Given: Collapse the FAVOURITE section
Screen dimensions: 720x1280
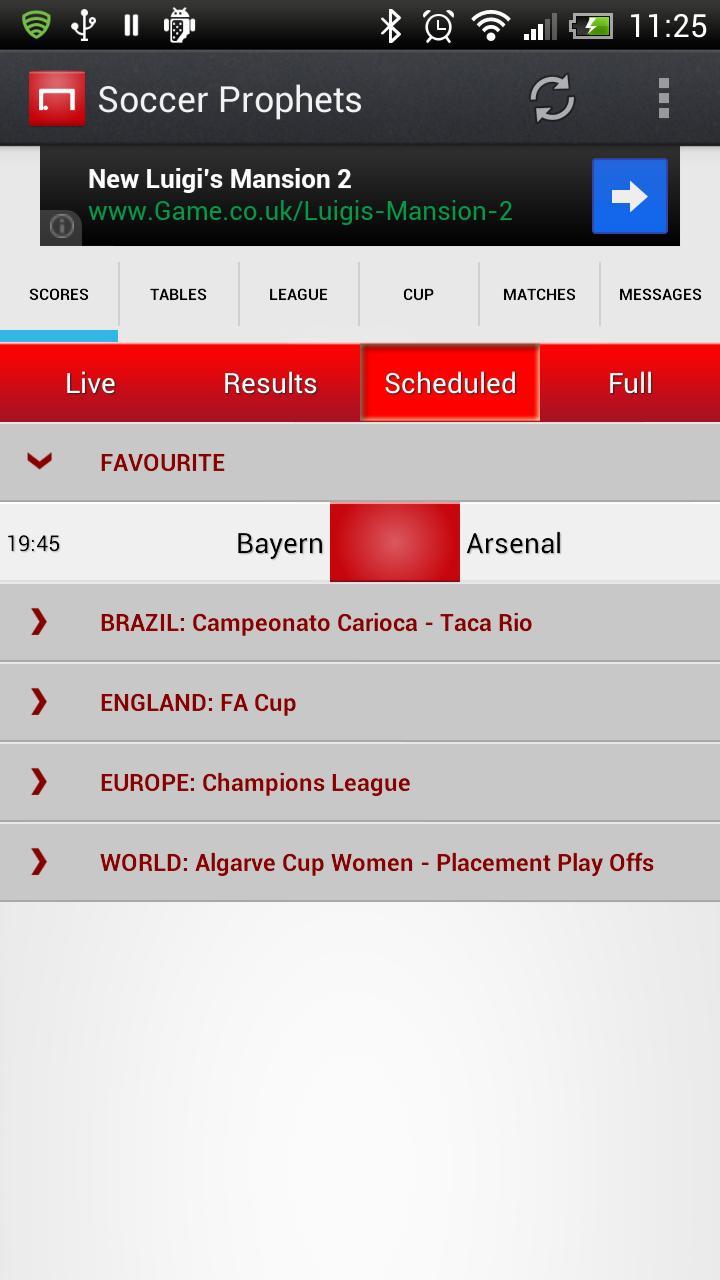Looking at the screenshot, I should click(x=40, y=461).
